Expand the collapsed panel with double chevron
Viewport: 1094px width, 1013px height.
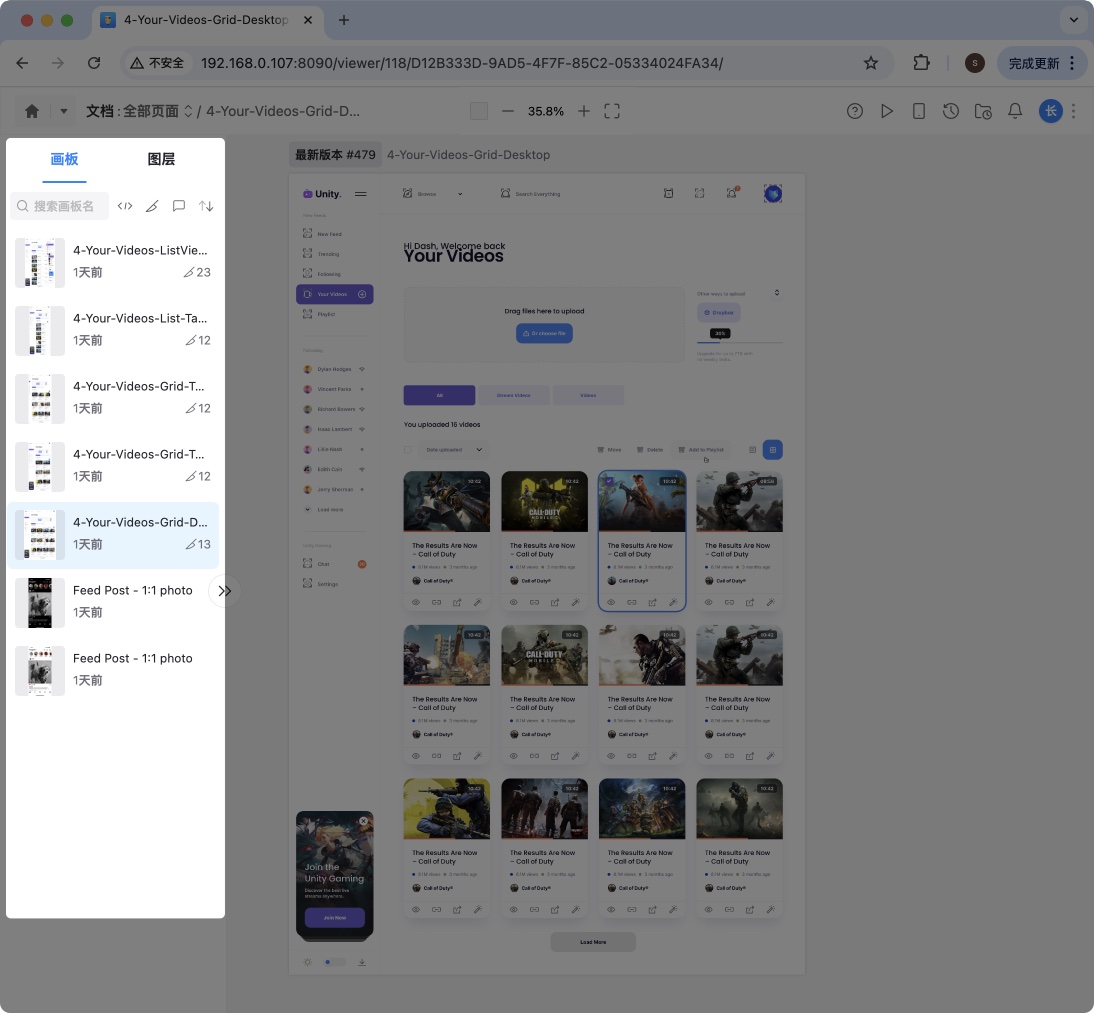tap(224, 591)
